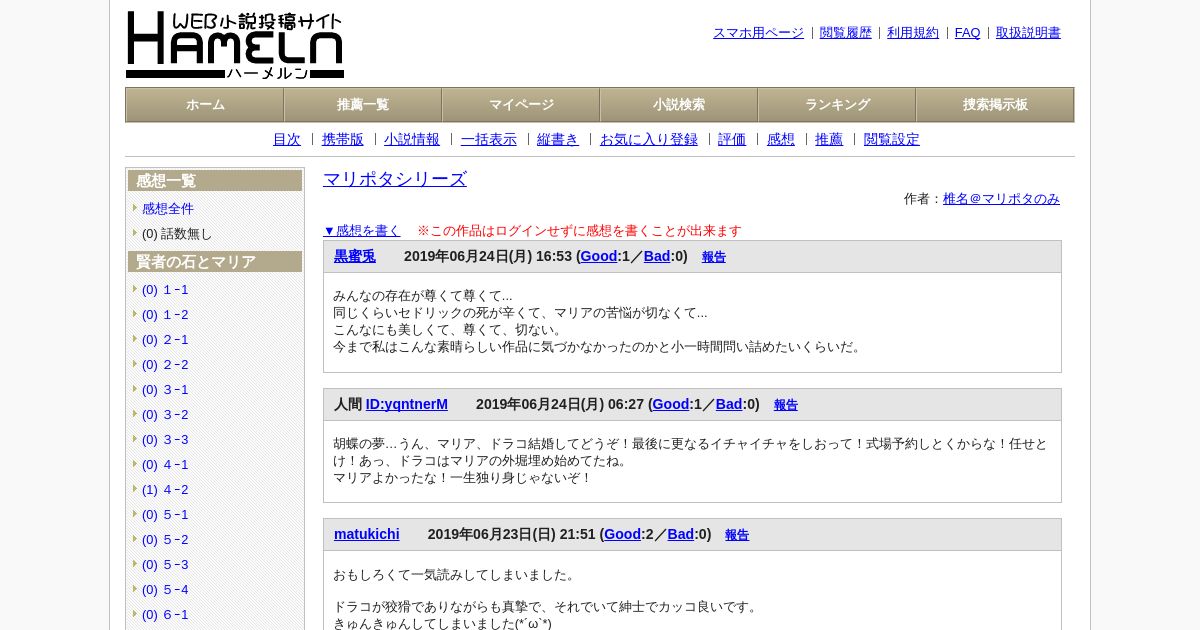Open the 評価 rating link
The height and width of the screenshot is (630, 1200).
(x=732, y=140)
